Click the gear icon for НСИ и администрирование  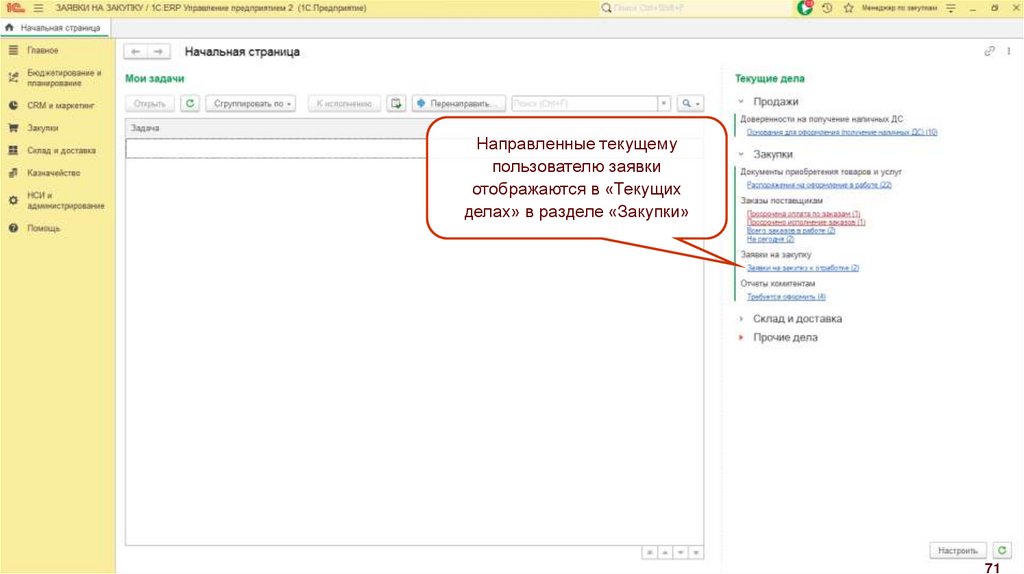point(13,200)
